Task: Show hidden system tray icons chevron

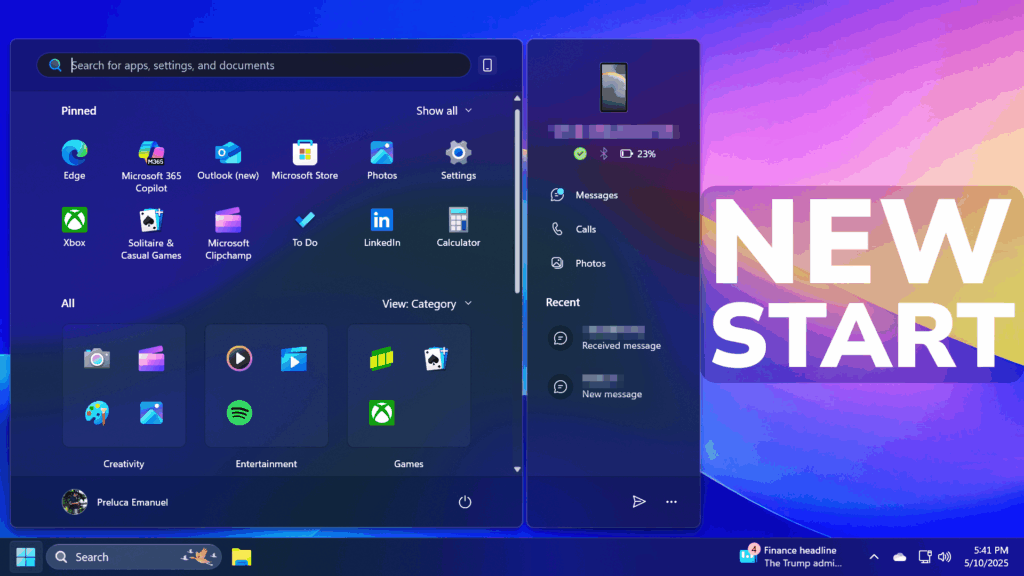Action: click(x=874, y=557)
